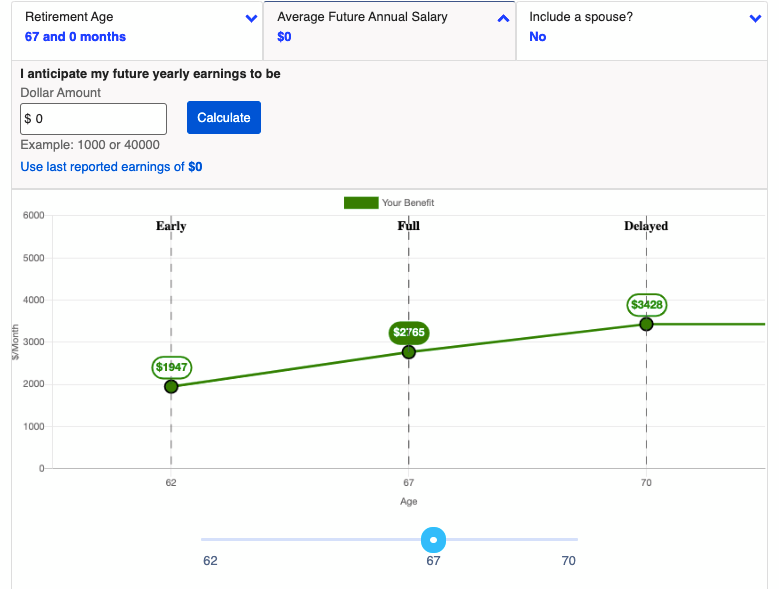Select the Delayed benefit point at age 70

tap(646, 324)
